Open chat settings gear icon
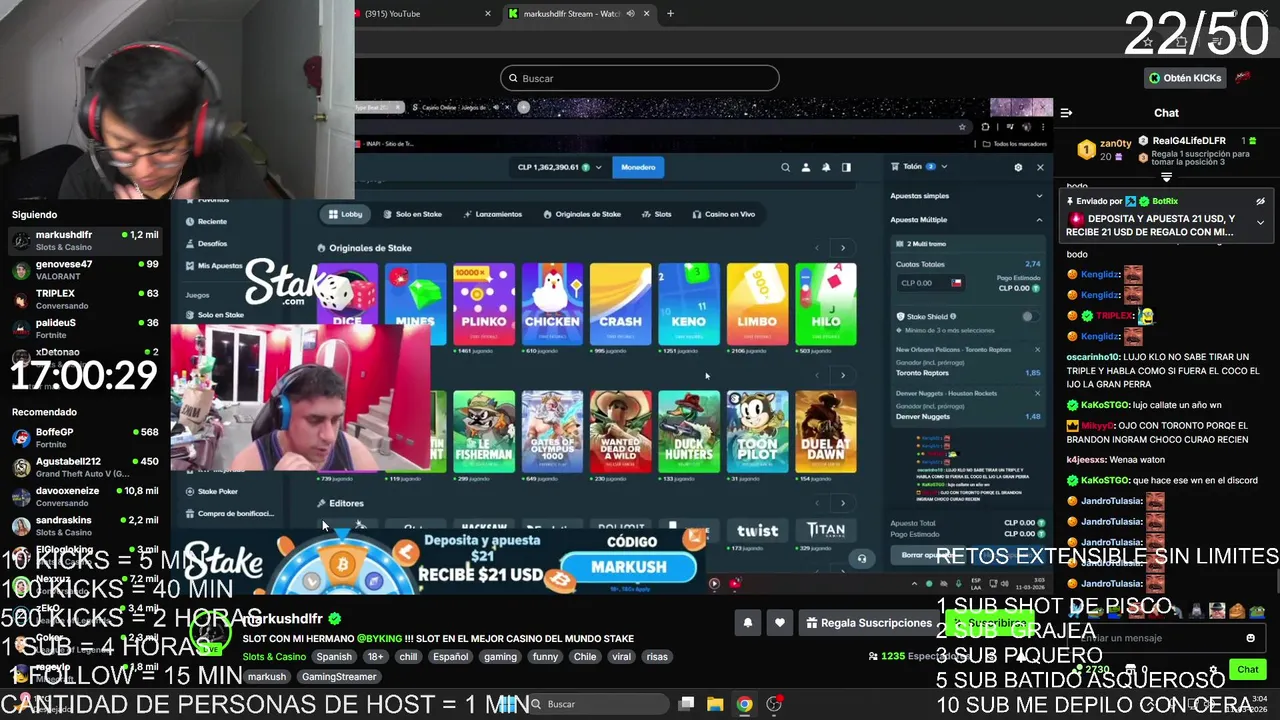This screenshot has height=720, width=1280. [x=1215, y=670]
